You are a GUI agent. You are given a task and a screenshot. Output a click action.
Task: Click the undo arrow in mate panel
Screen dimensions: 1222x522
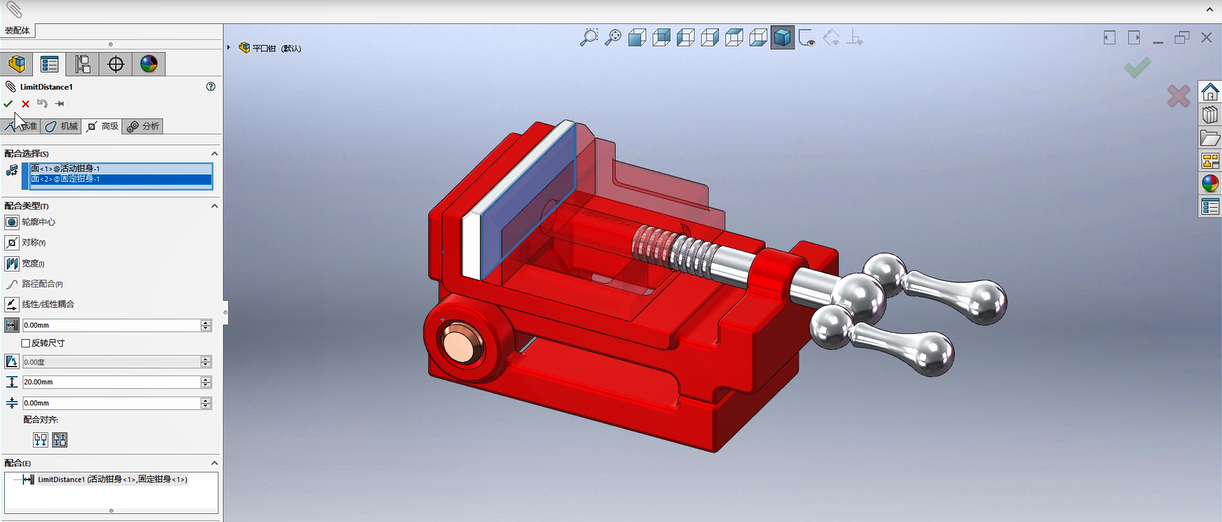point(42,103)
